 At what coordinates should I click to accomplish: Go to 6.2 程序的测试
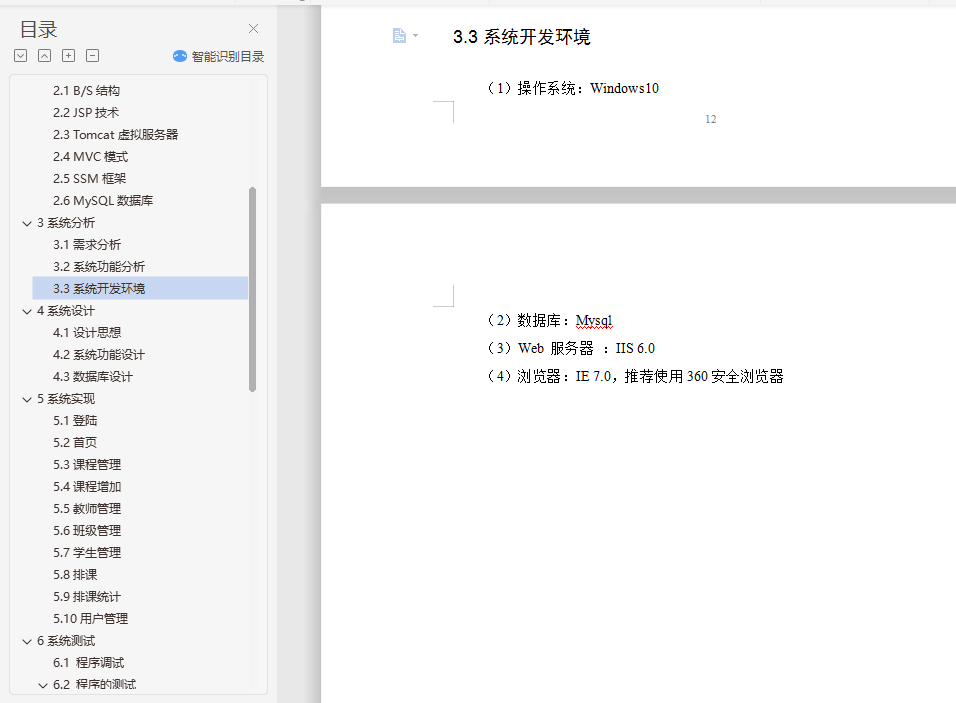click(95, 685)
